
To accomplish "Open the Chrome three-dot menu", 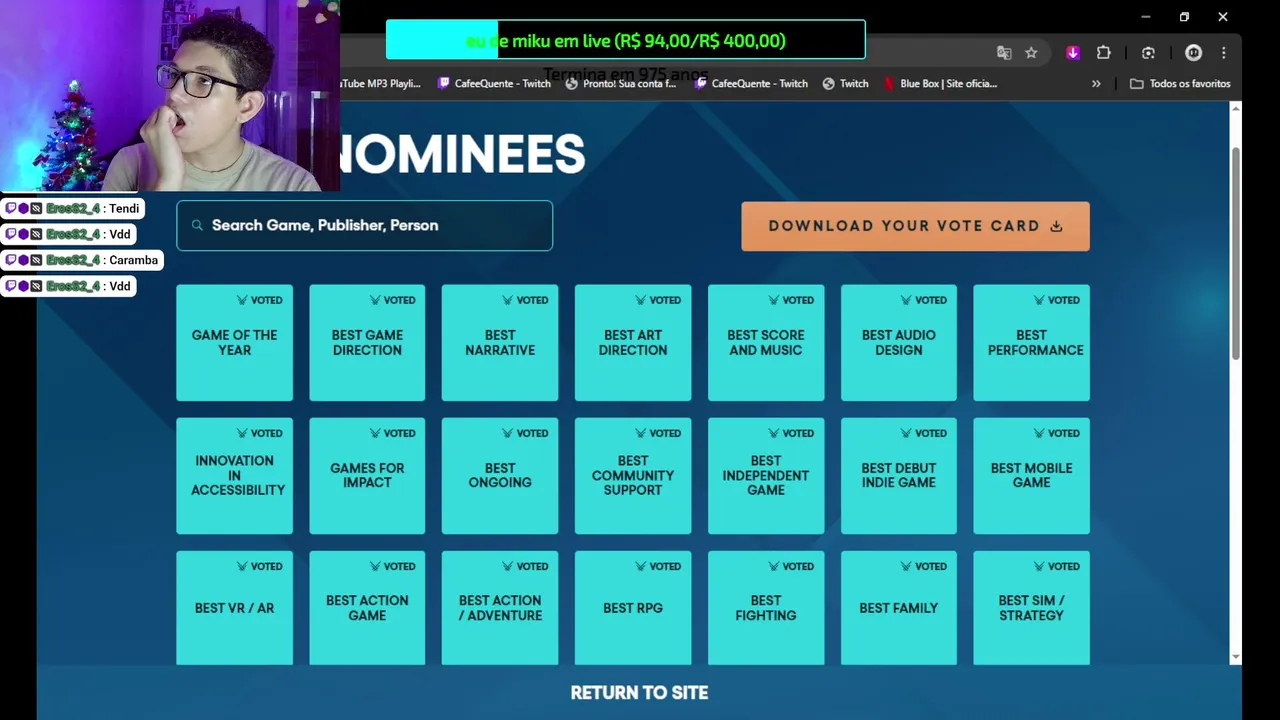I will pyautogui.click(x=1224, y=53).
